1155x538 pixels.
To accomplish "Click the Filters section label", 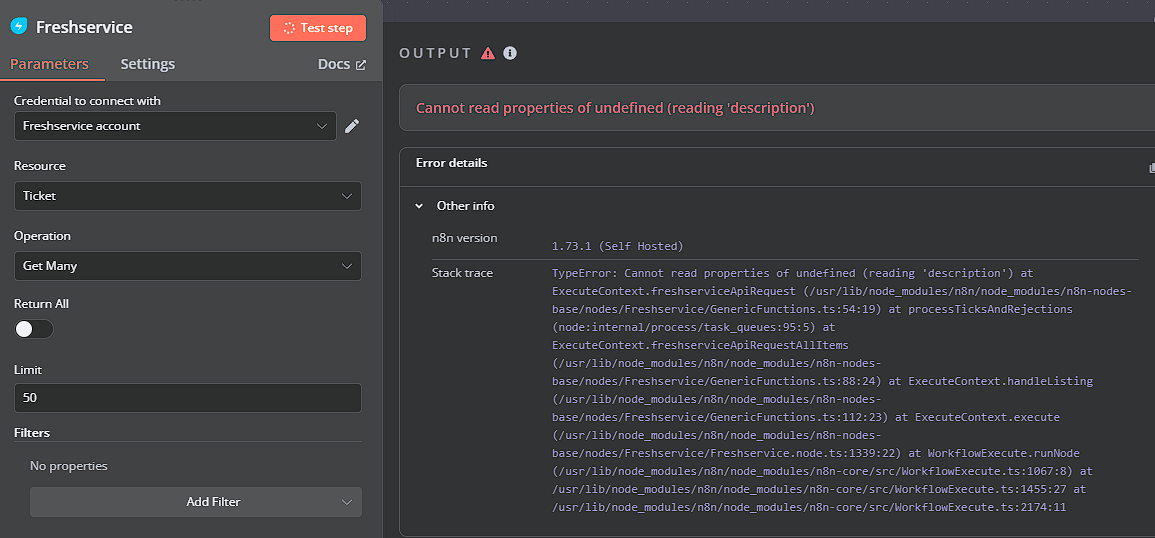I will pyautogui.click(x=32, y=433).
